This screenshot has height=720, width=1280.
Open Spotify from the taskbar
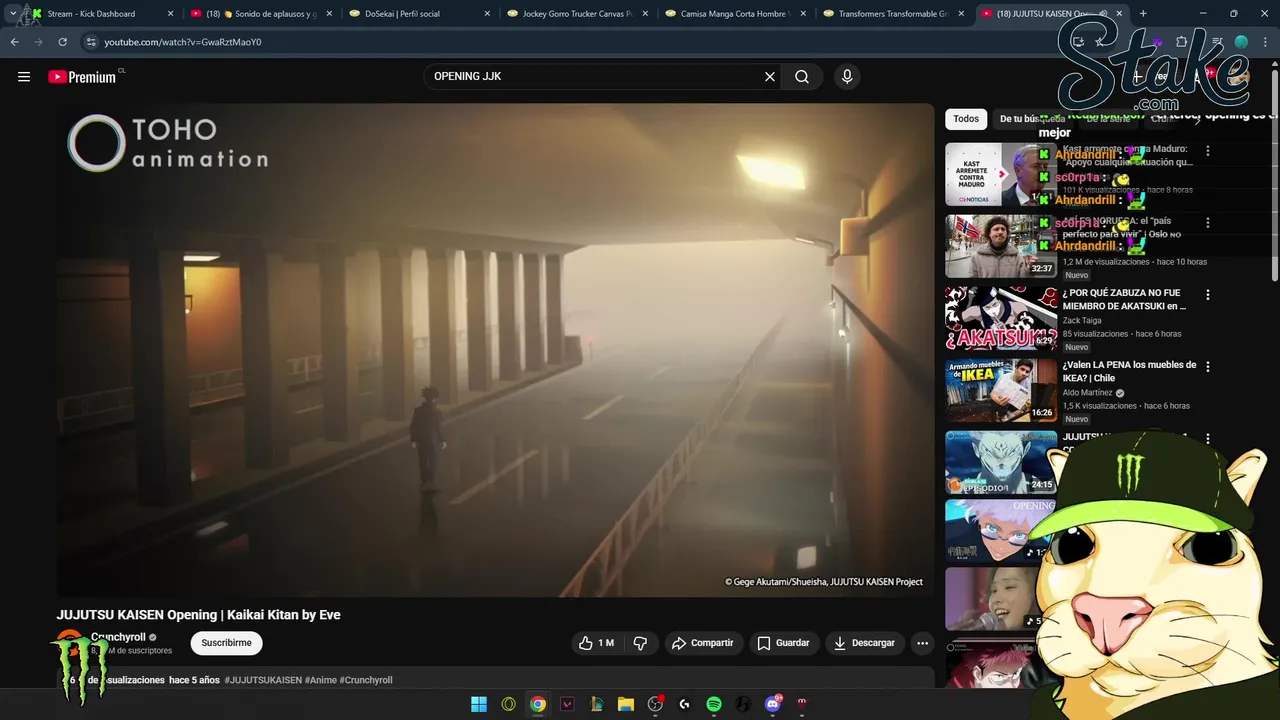coord(714,704)
